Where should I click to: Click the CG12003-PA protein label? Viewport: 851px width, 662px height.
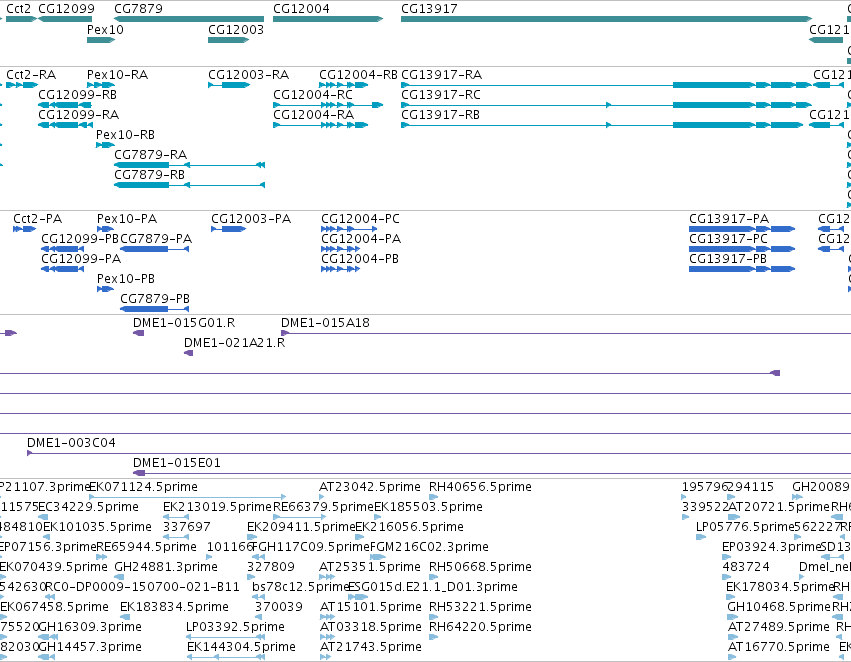[x=251, y=219]
